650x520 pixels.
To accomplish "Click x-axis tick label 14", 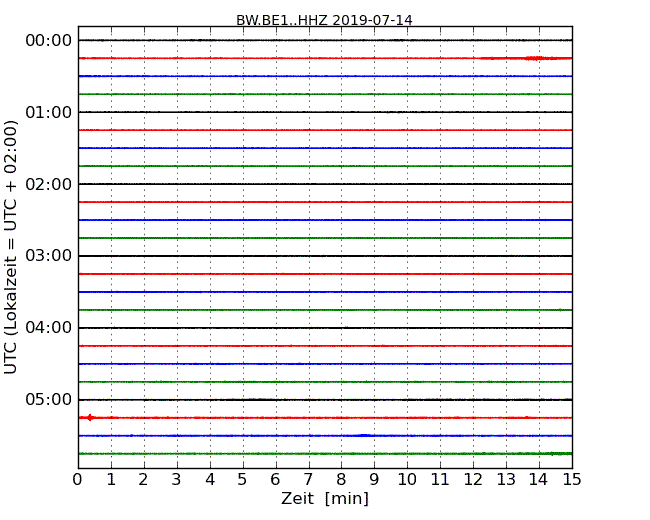I will (x=539, y=480).
